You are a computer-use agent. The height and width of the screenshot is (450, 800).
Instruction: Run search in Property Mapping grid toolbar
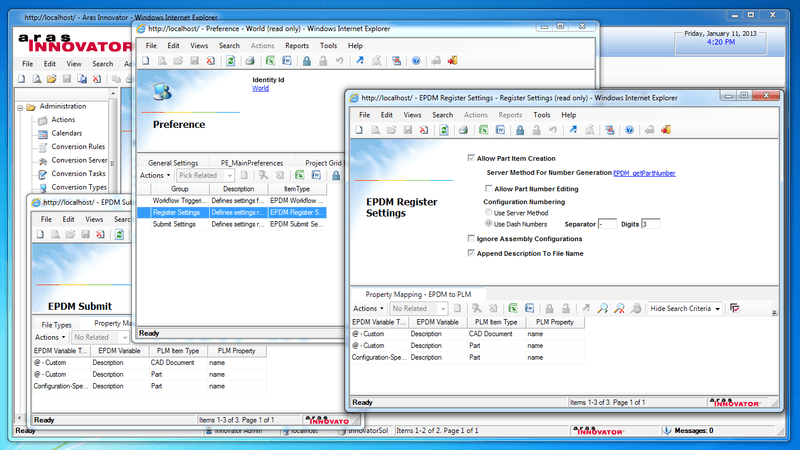603,308
